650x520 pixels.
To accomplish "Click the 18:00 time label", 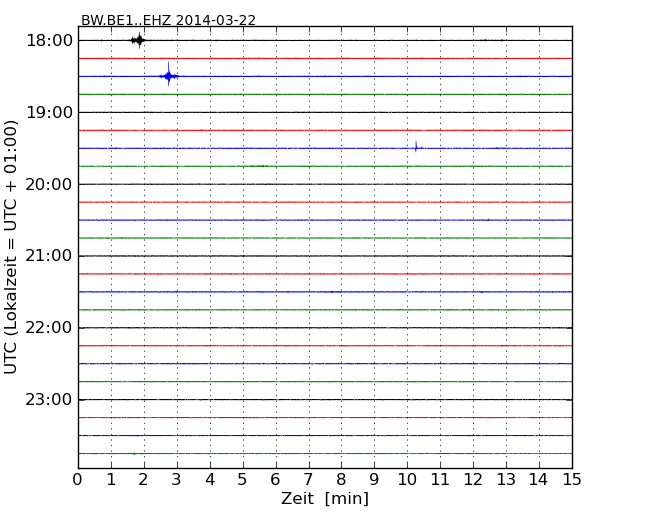I will [49, 41].
